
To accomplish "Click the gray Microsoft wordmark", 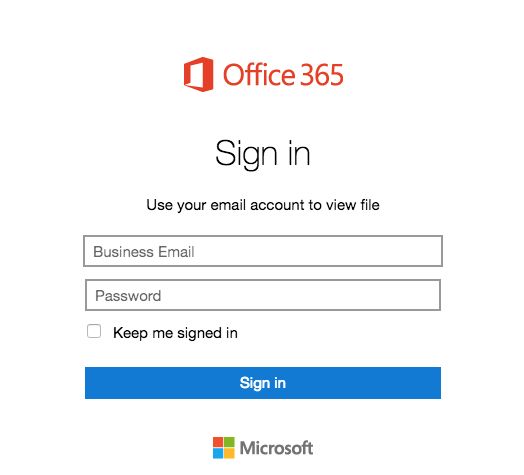I will coord(276,448).
